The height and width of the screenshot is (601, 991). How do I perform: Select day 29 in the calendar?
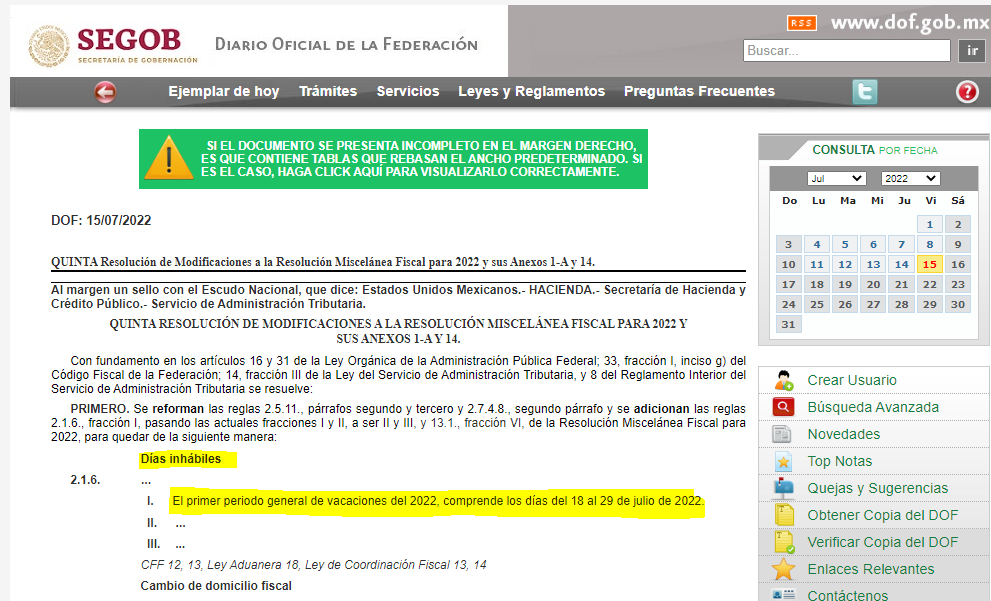(930, 305)
